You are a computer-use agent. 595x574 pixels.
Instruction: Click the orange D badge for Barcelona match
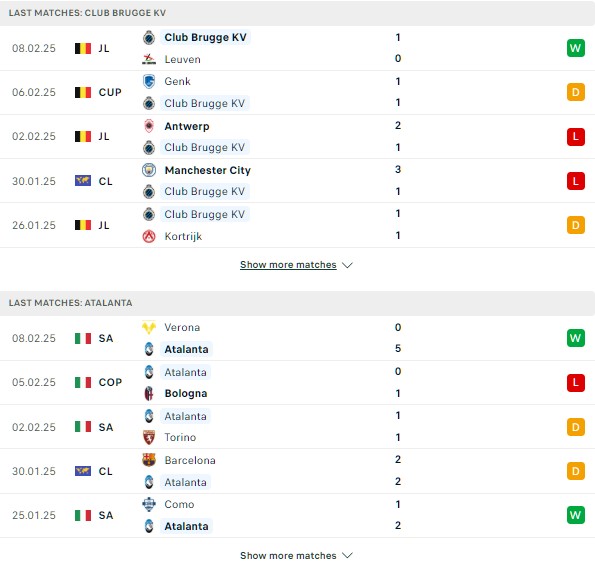coord(576,471)
